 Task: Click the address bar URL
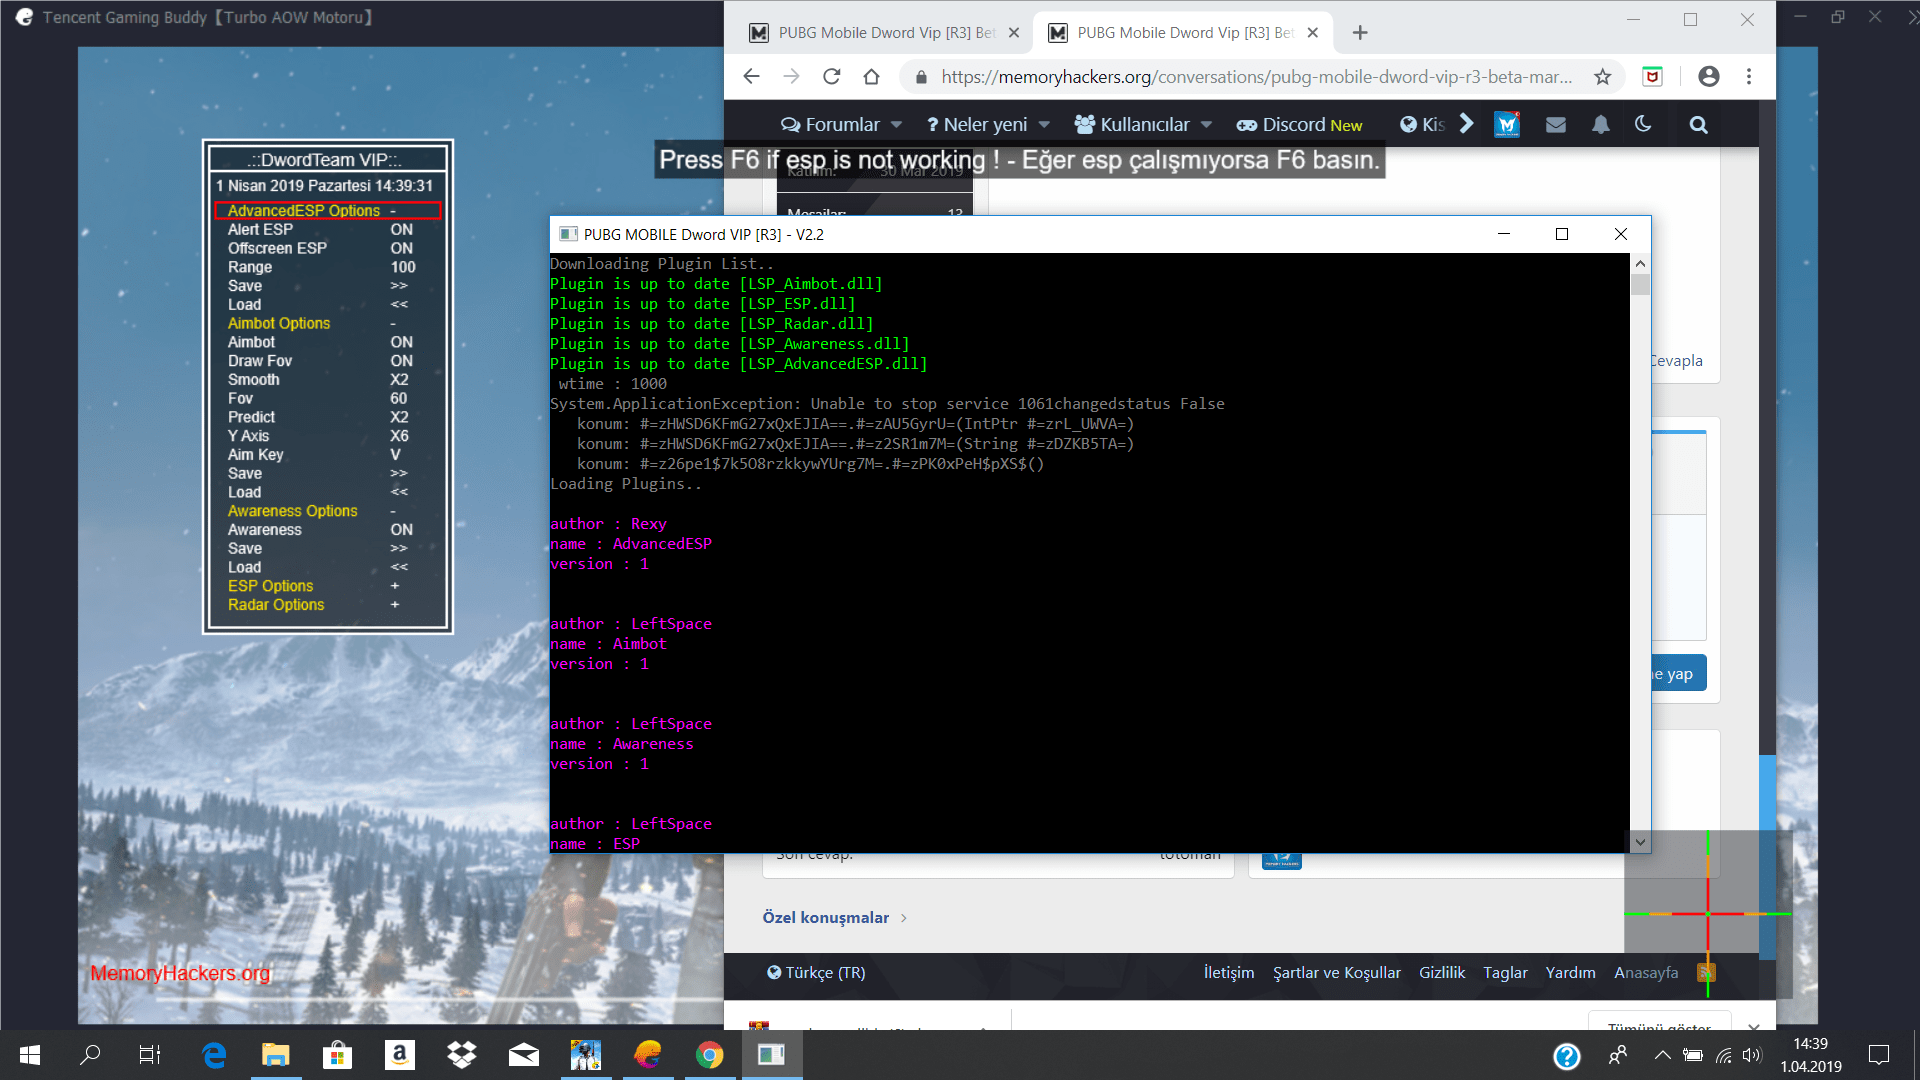(x=1256, y=77)
